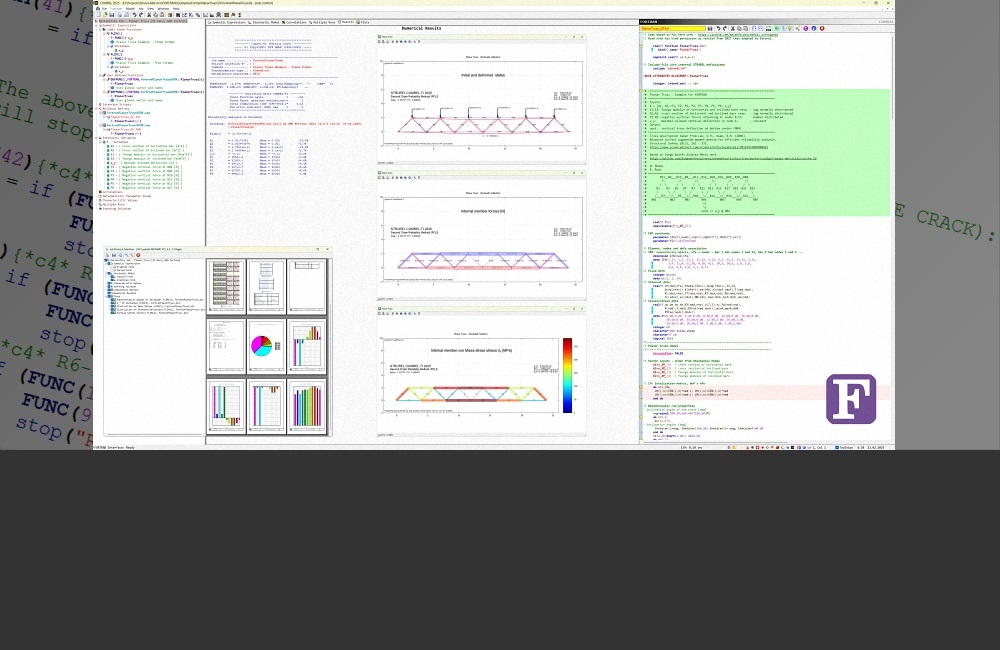Switch to the Stochastic Model tab

265,22
